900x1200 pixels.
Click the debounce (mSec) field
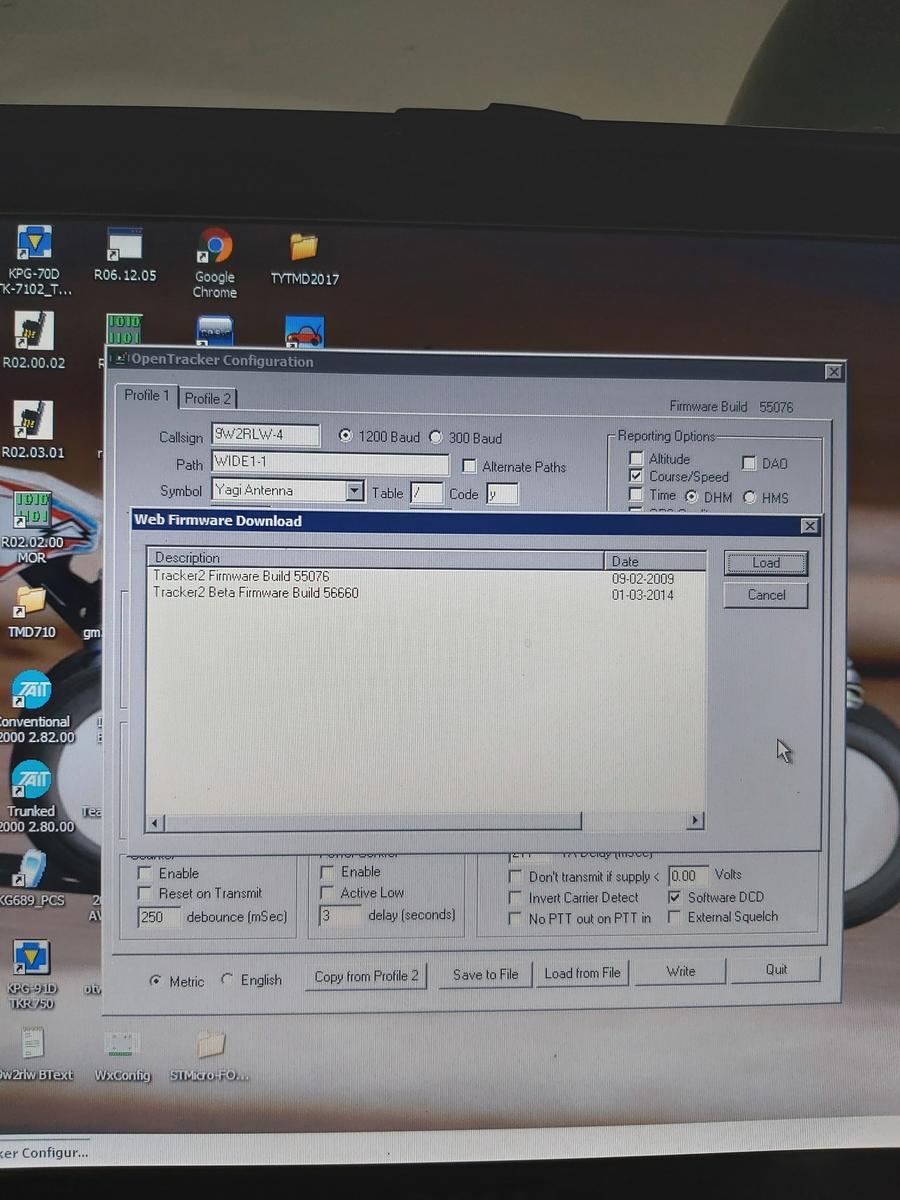(158, 916)
